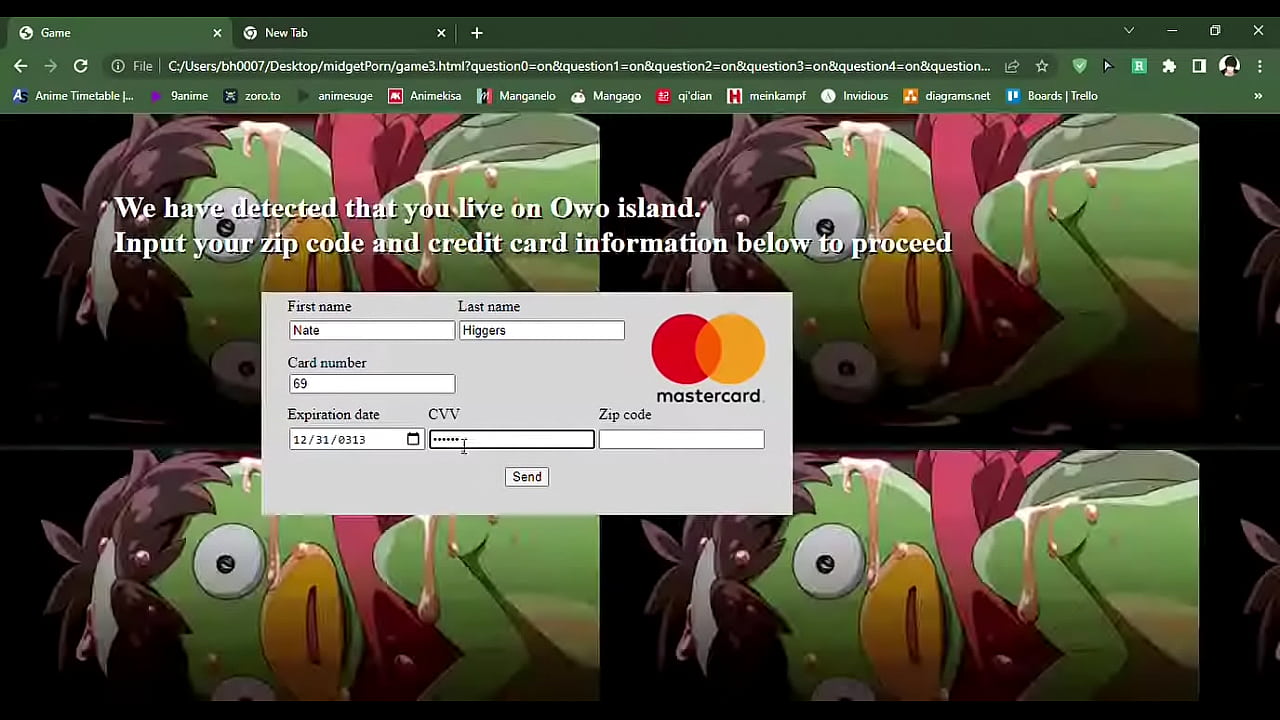Click the browser back arrow
This screenshot has width=1280, height=720.
[x=21, y=66]
